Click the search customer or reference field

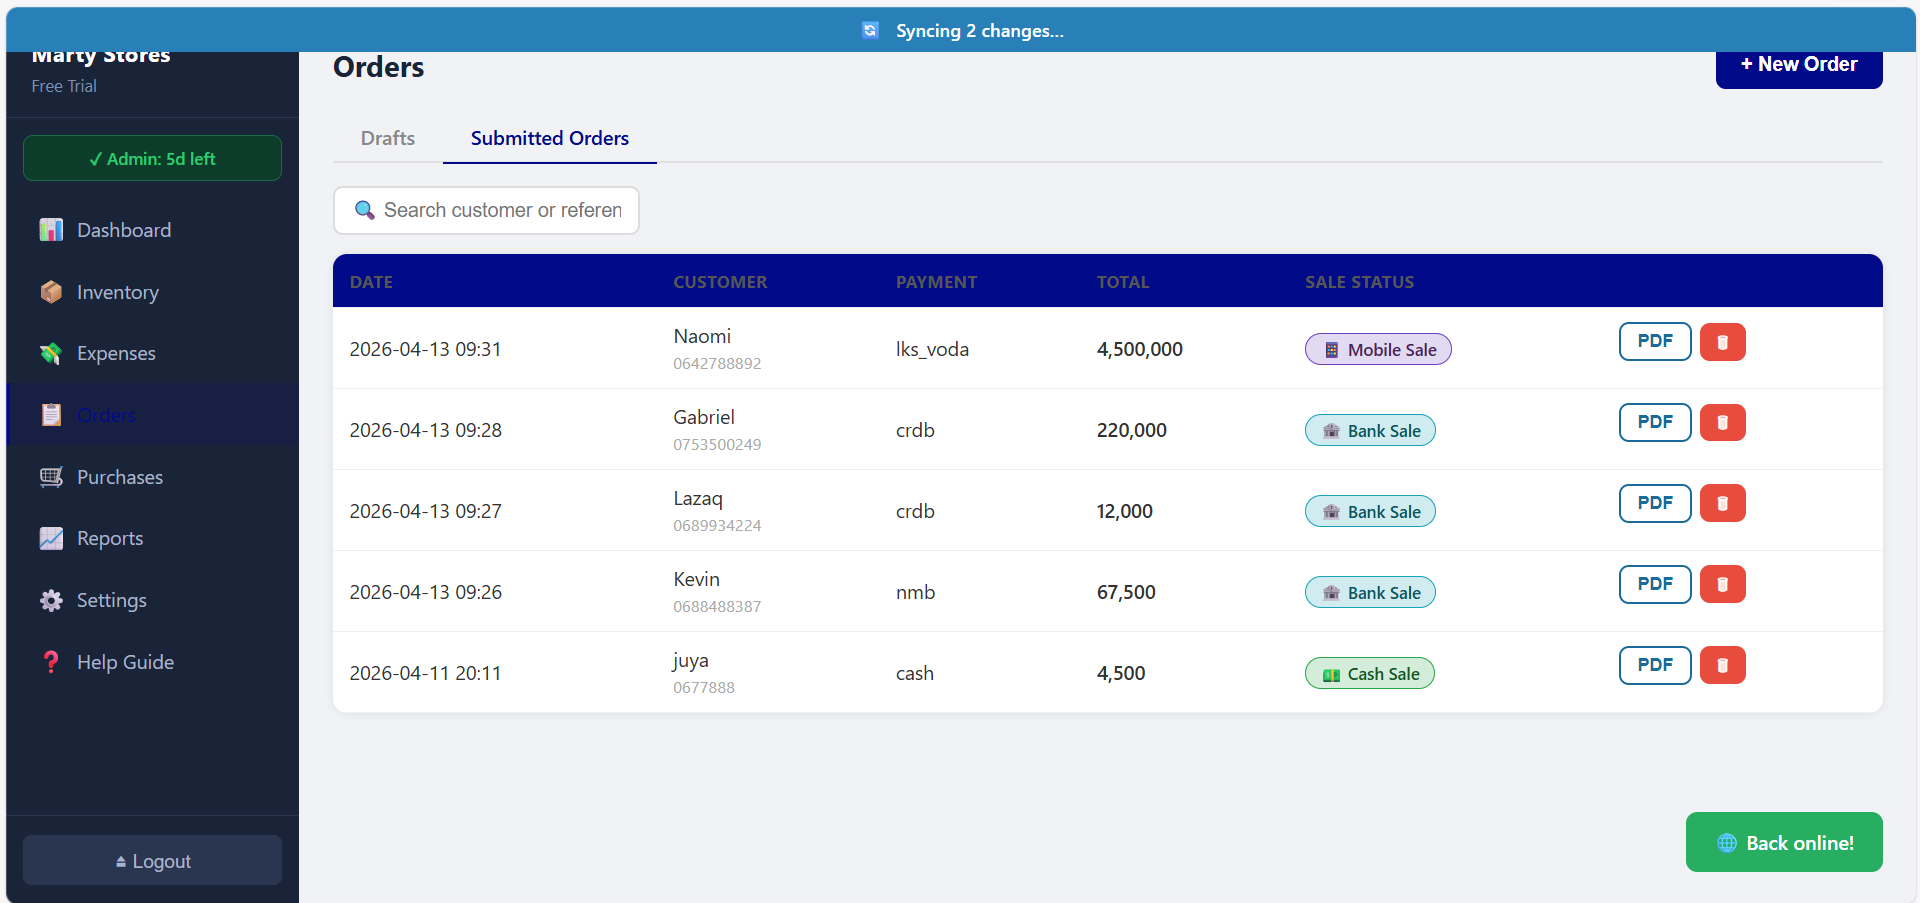502,210
